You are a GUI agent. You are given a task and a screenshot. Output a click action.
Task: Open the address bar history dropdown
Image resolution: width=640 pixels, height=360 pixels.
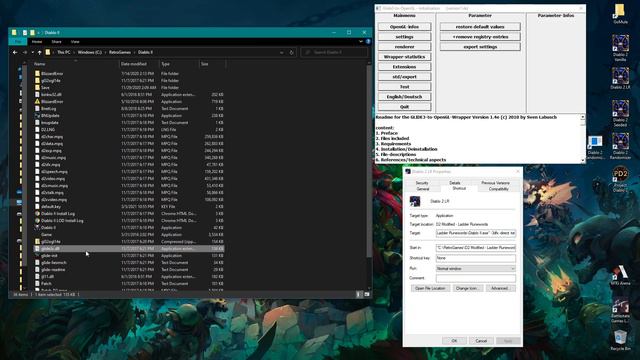tap(282, 52)
